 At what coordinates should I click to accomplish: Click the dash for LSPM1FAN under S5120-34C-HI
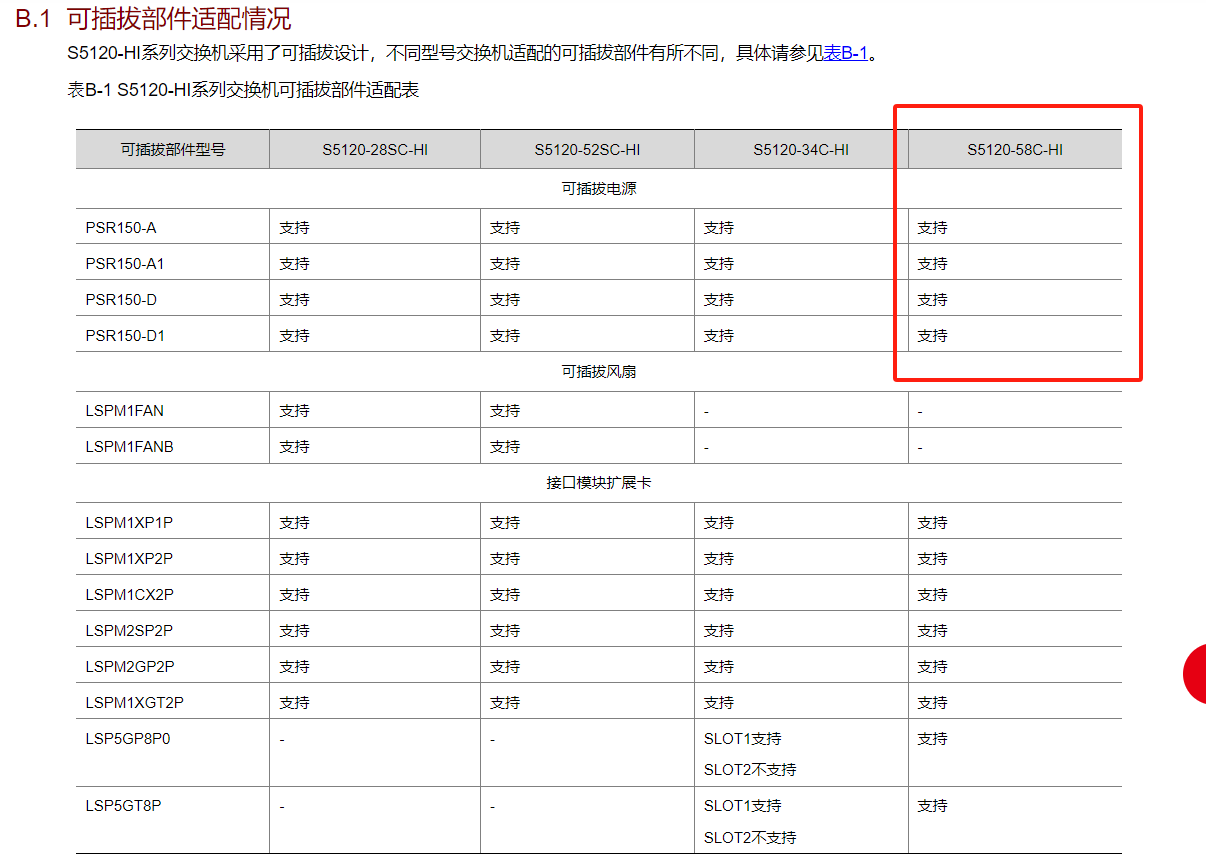(706, 411)
